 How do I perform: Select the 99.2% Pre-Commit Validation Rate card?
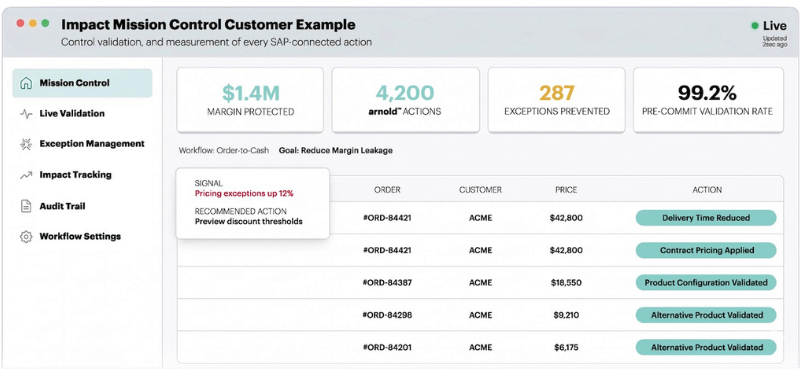[708, 100]
